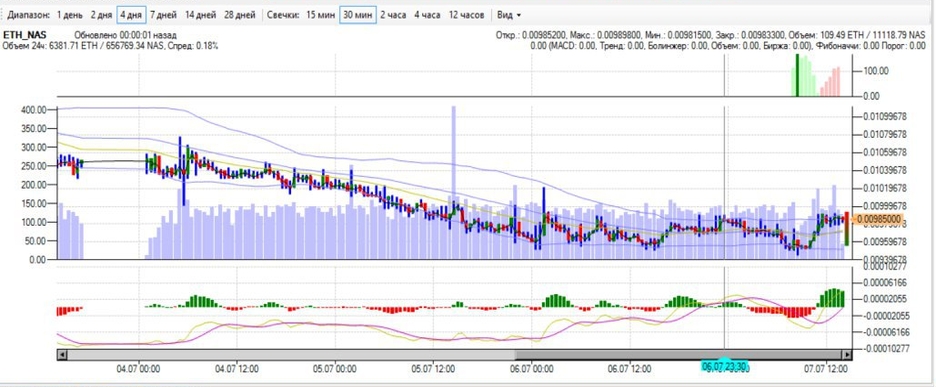
Task: Click the chart horizontal scrollbar thumb
Action: point(679,355)
